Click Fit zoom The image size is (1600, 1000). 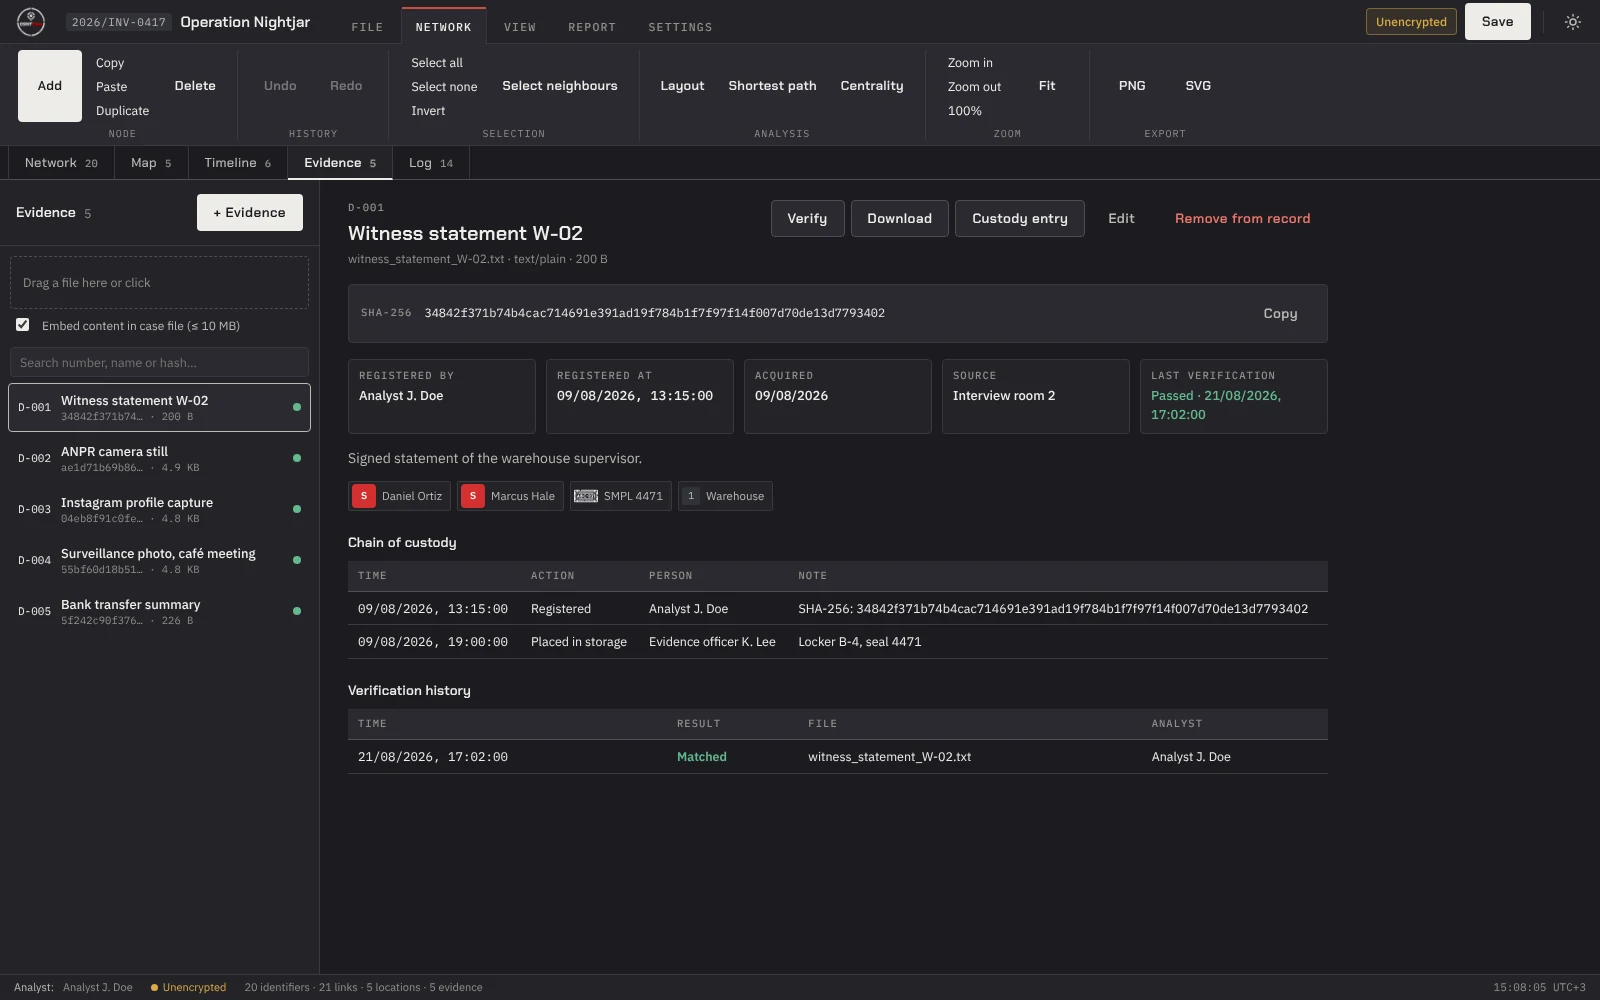[1047, 86]
